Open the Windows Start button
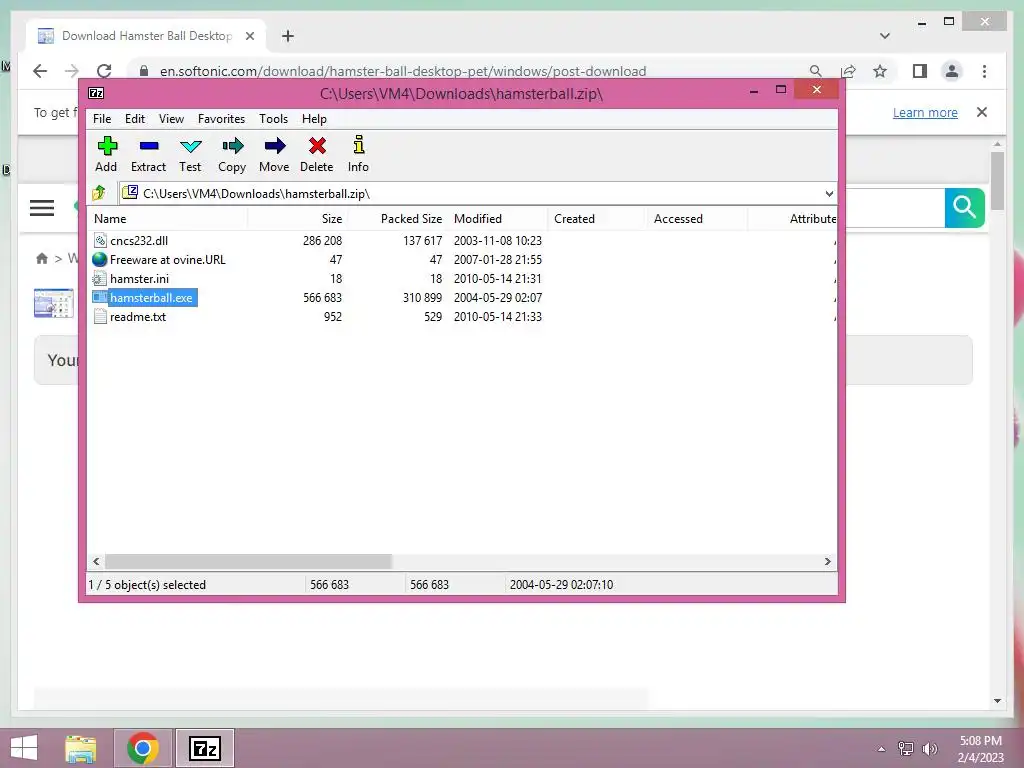This screenshot has height=768, width=1024. [x=24, y=748]
